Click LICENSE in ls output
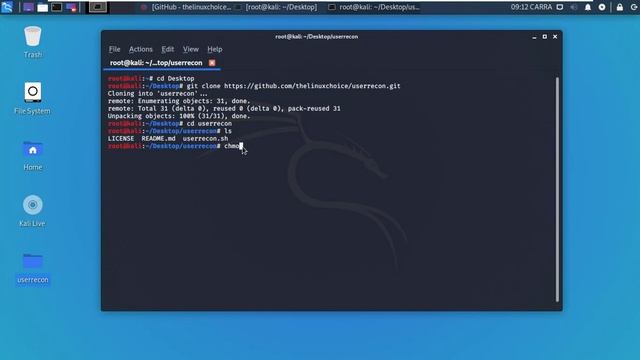 tap(121, 138)
